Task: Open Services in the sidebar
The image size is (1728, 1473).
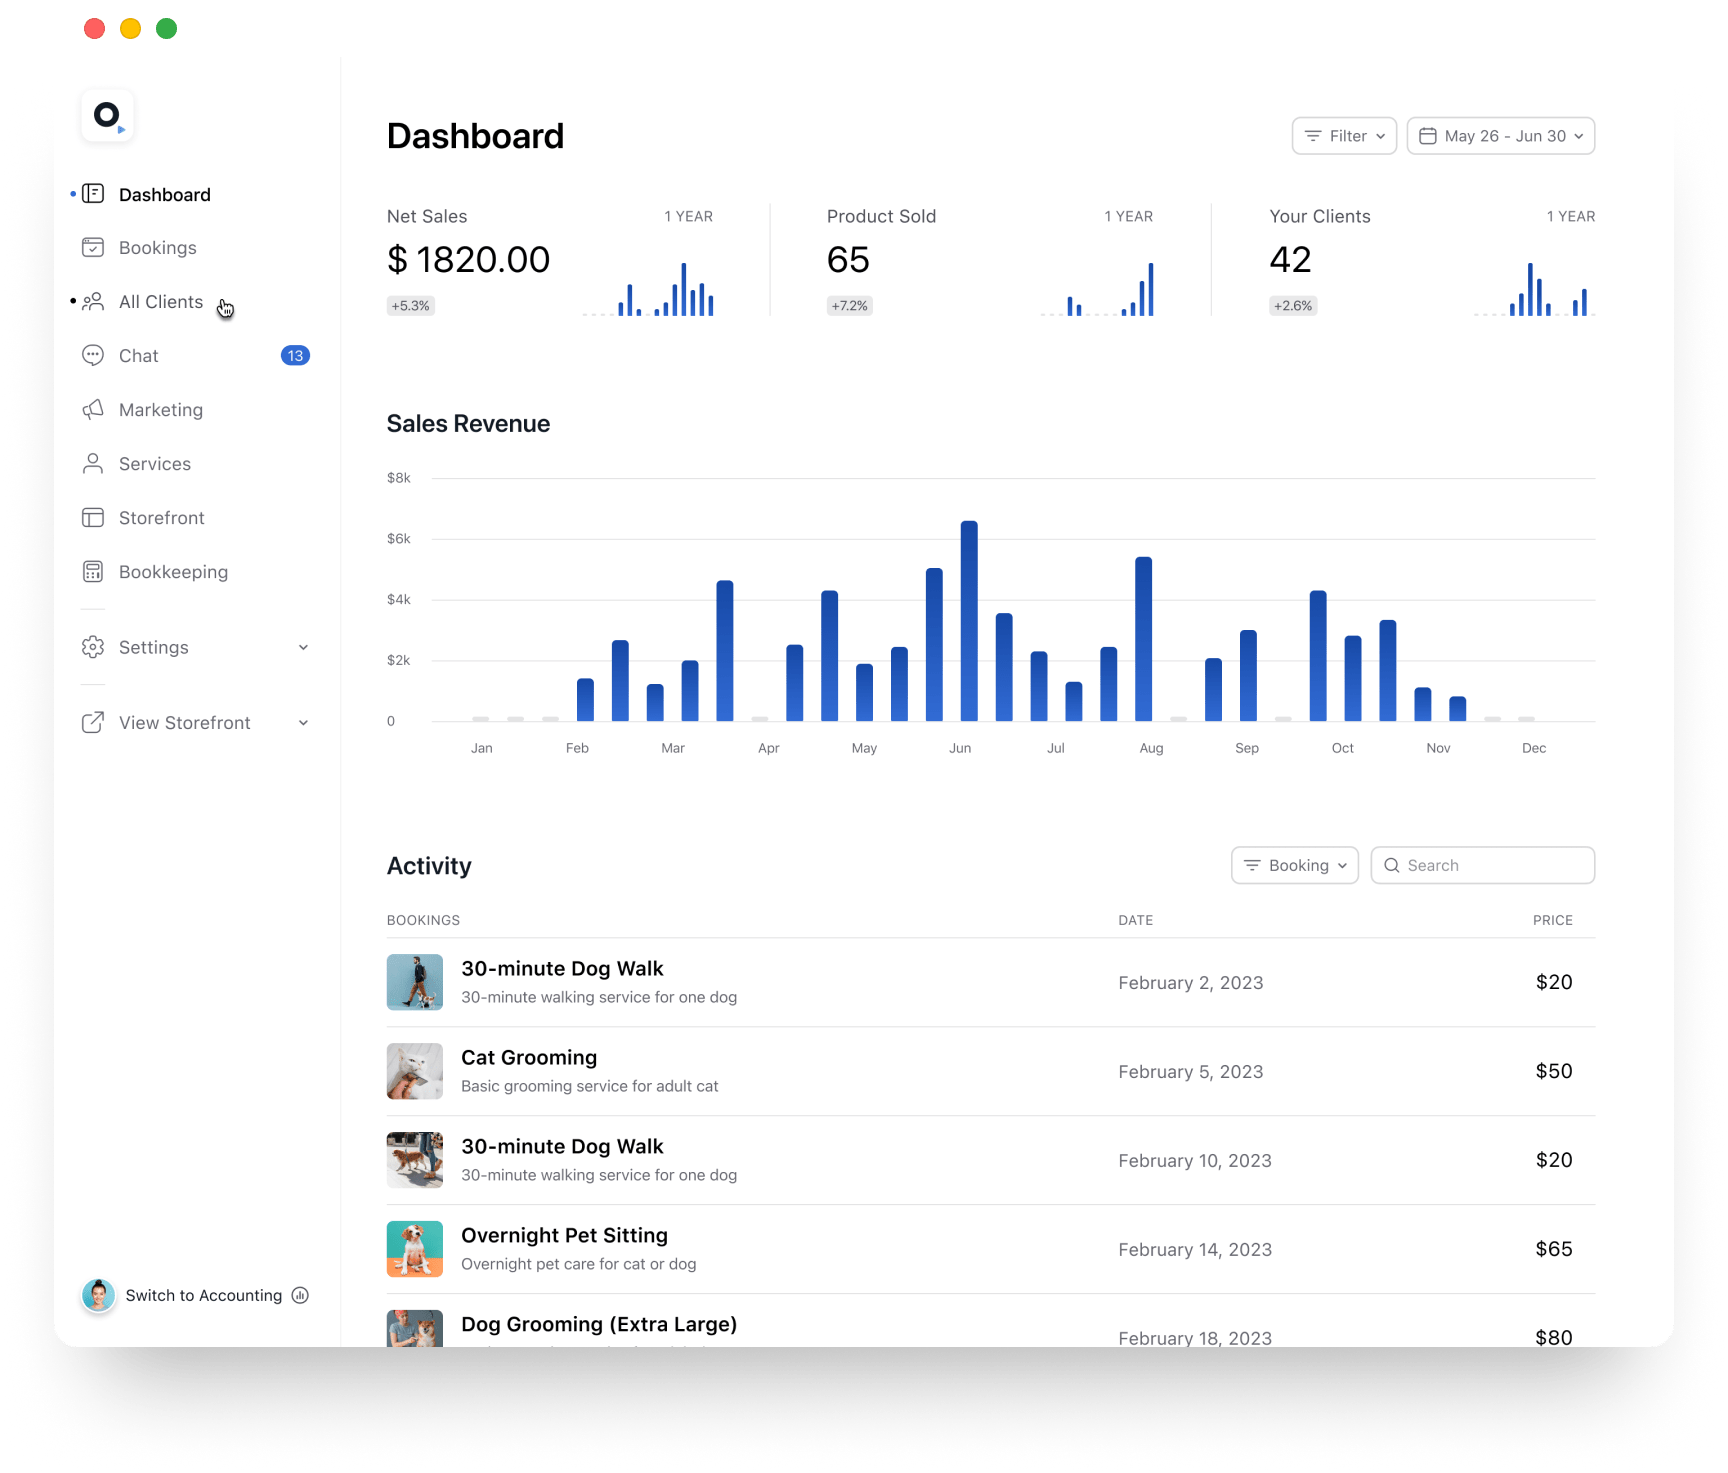Action: [155, 464]
